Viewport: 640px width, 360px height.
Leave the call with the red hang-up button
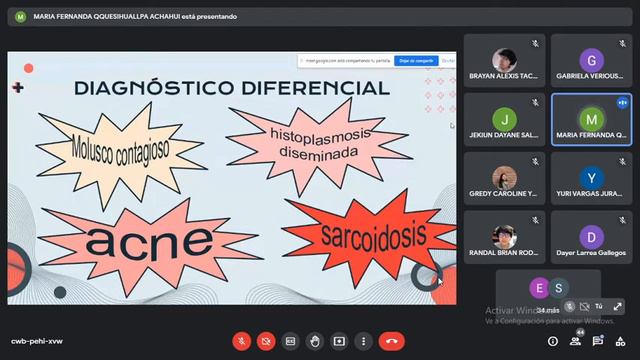pyautogui.click(x=392, y=341)
